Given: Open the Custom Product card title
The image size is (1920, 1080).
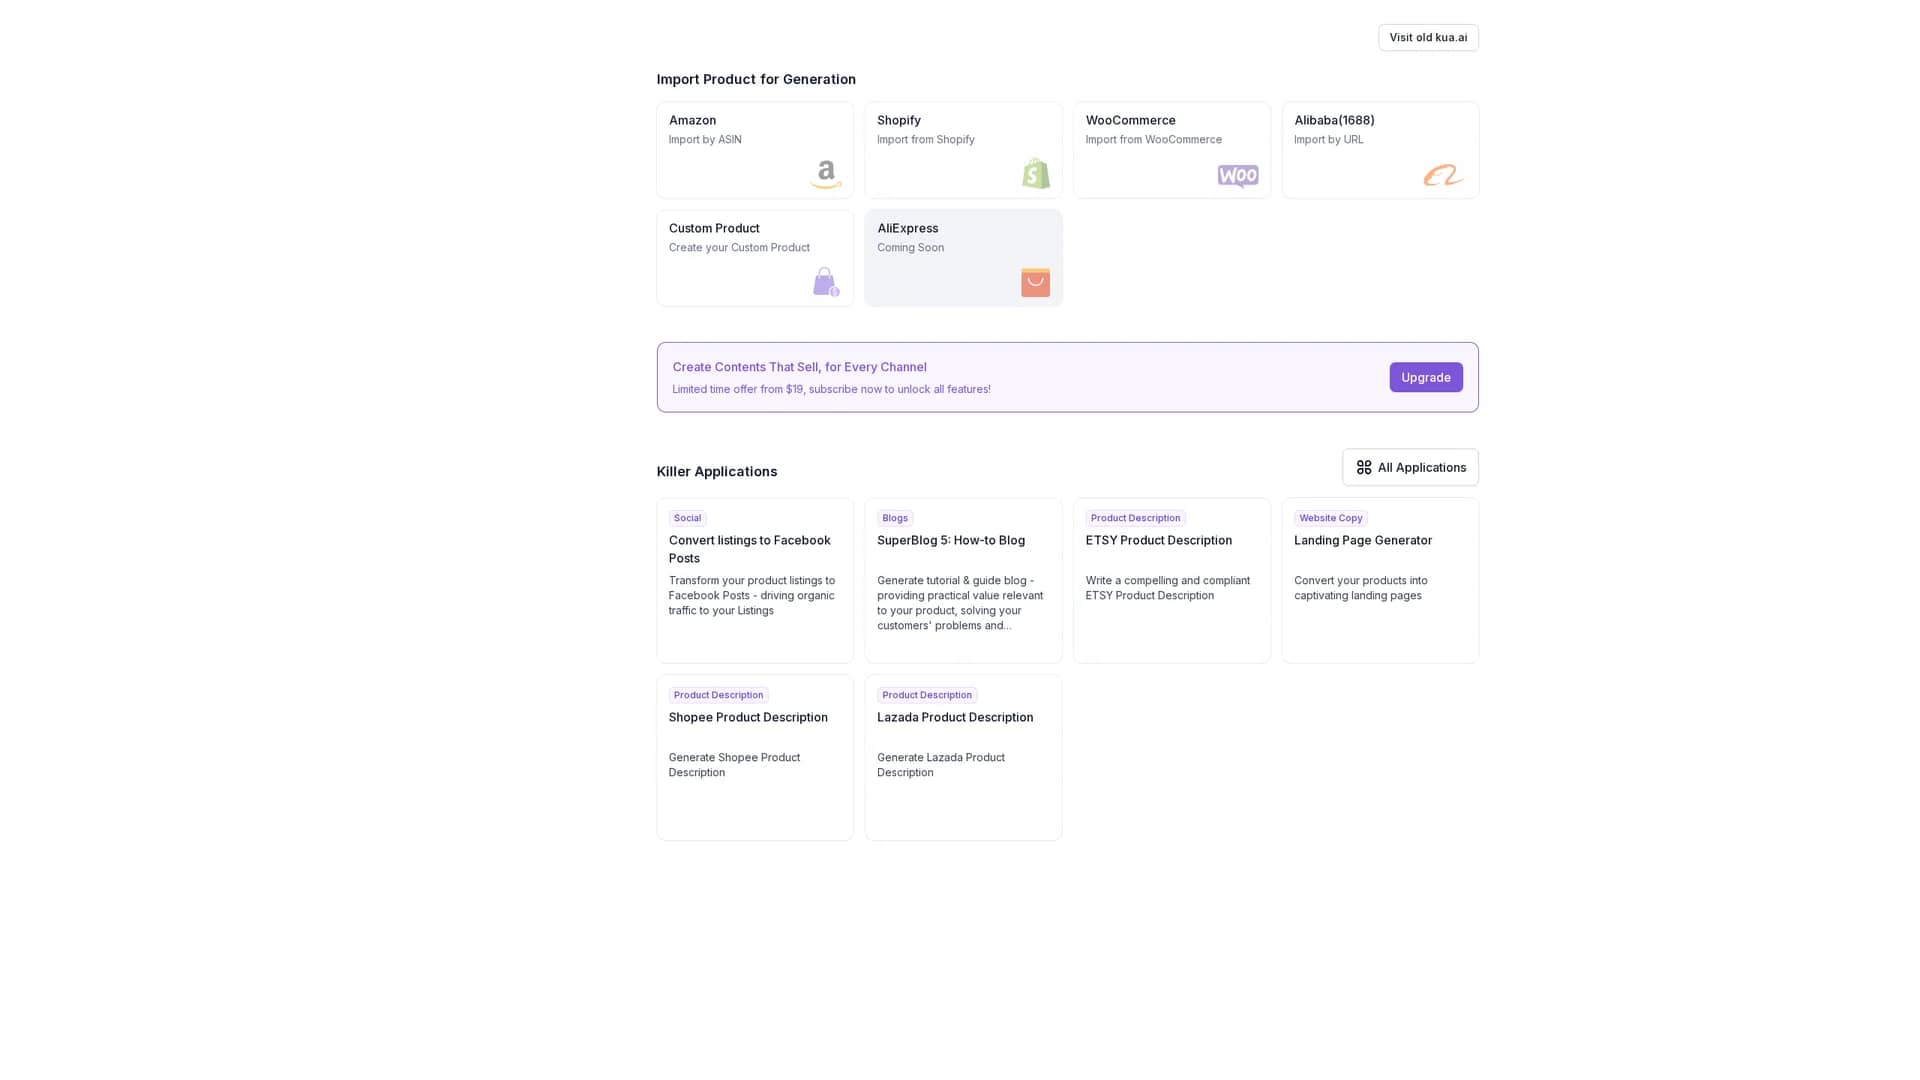Looking at the screenshot, I should (x=714, y=228).
